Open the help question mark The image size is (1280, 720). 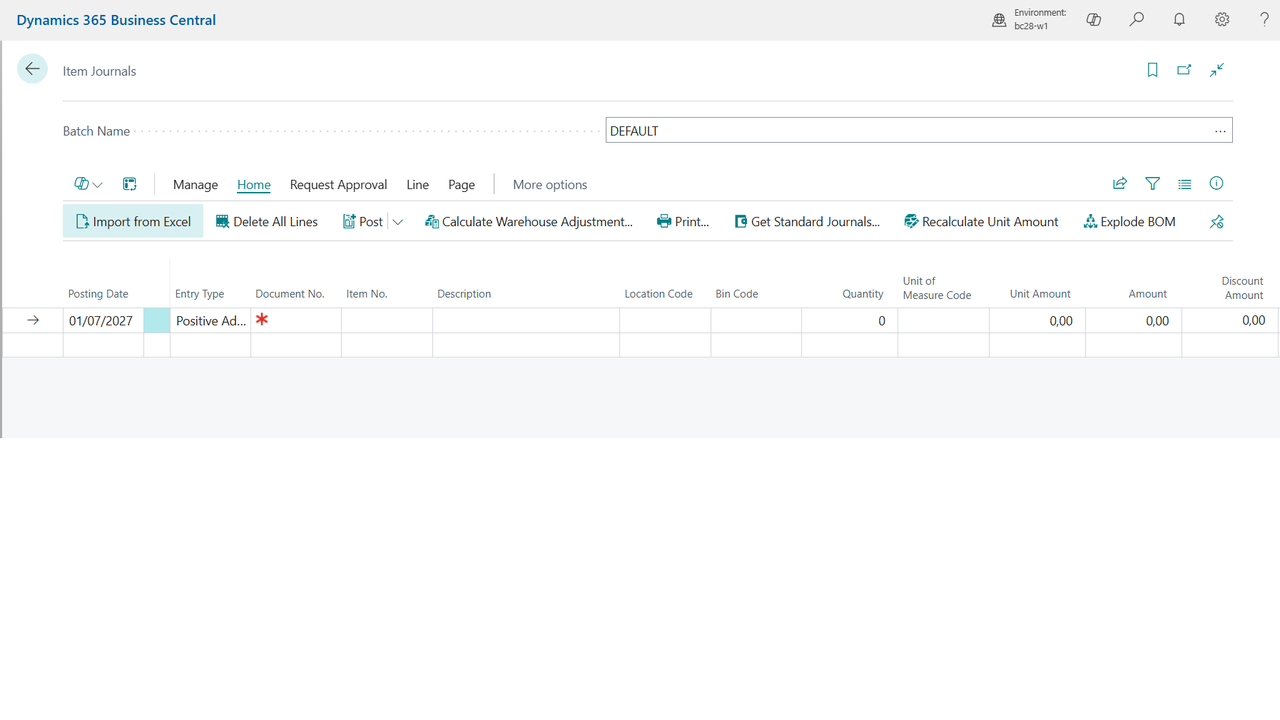point(1264,20)
